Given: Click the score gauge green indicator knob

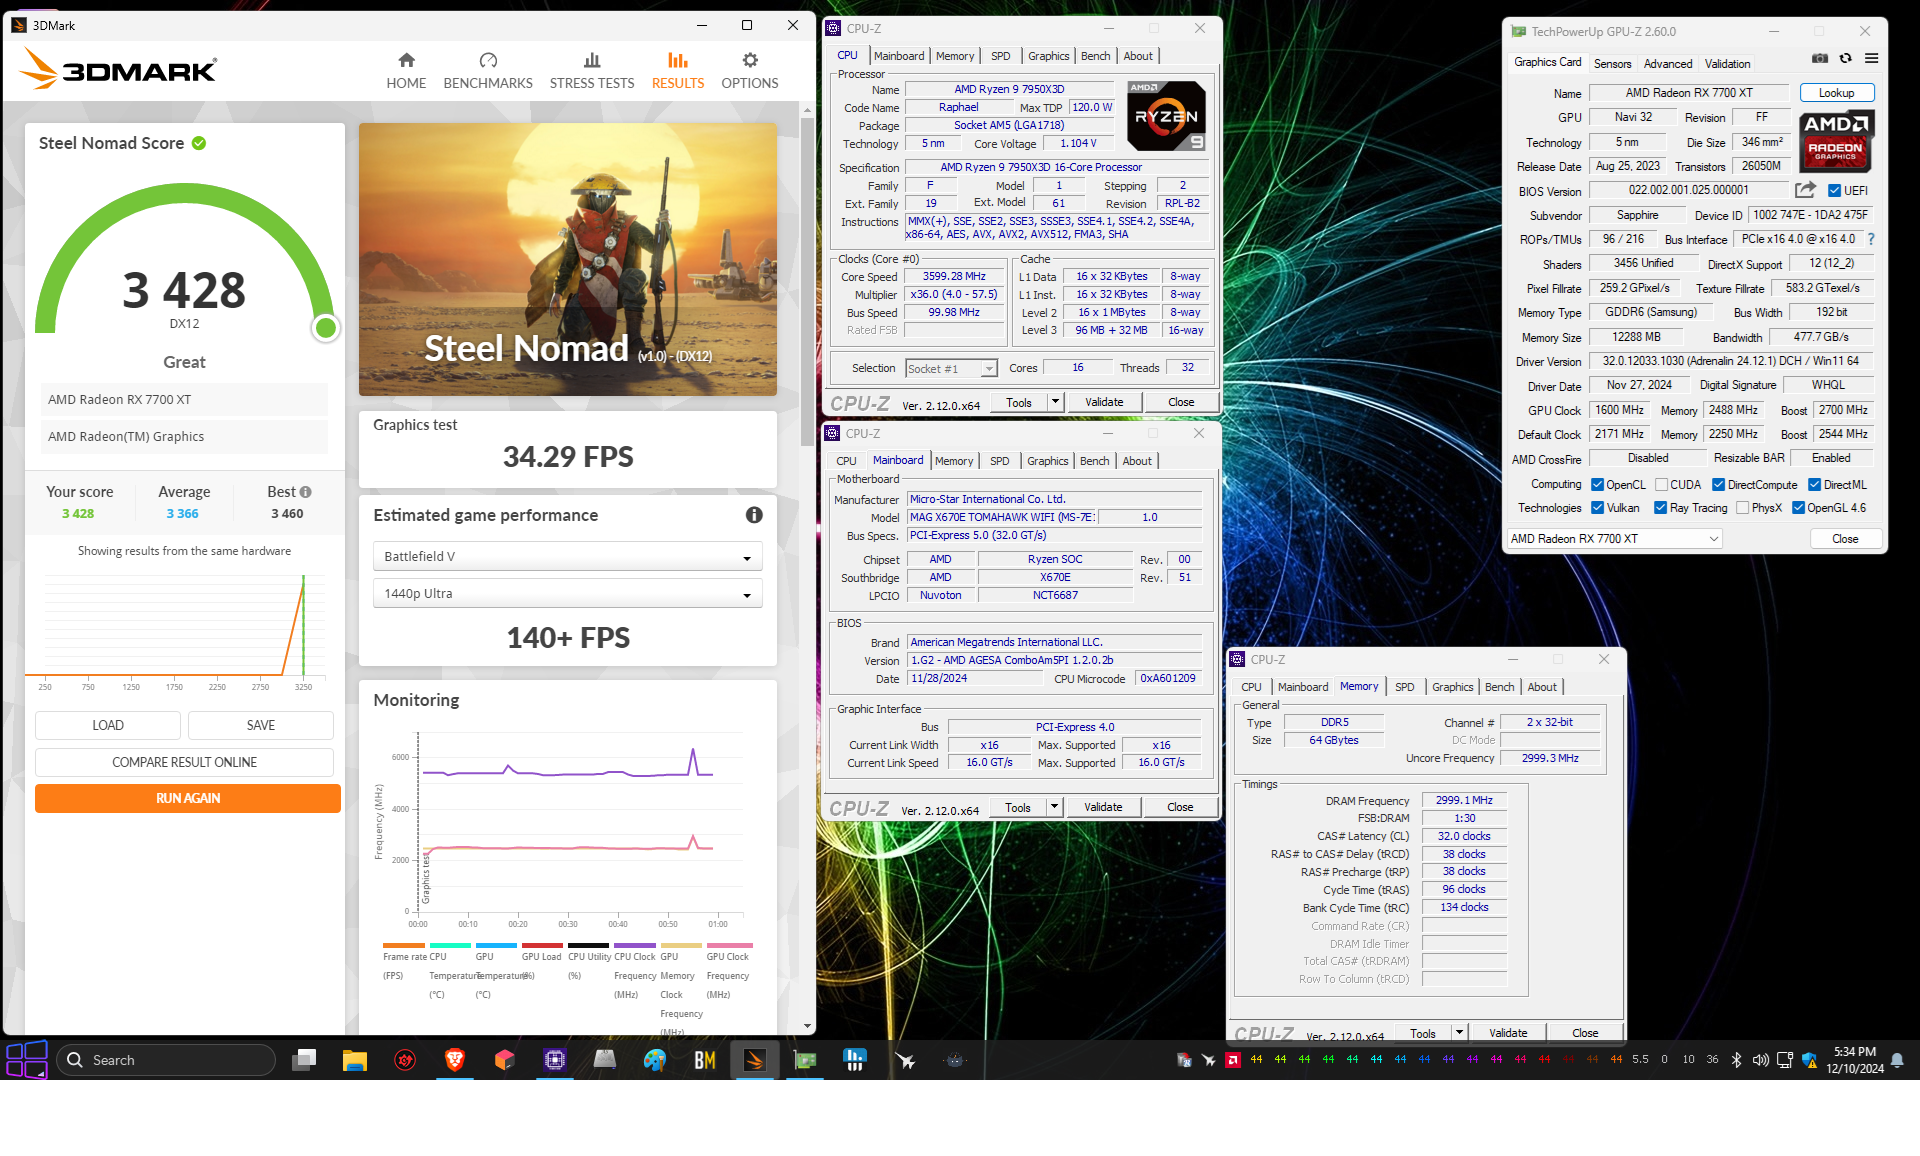Looking at the screenshot, I should click(325, 328).
